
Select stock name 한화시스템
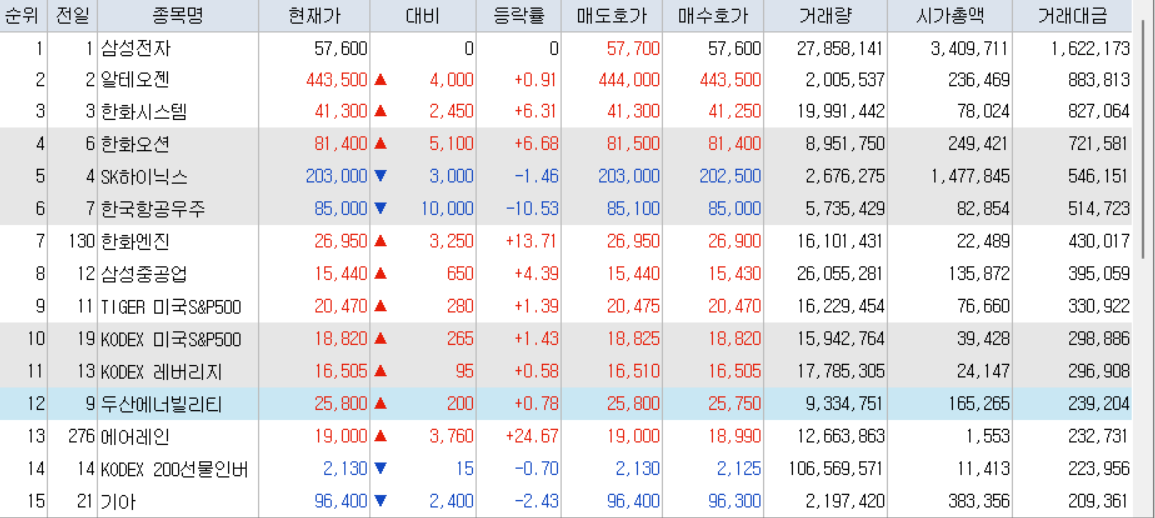tap(146, 112)
